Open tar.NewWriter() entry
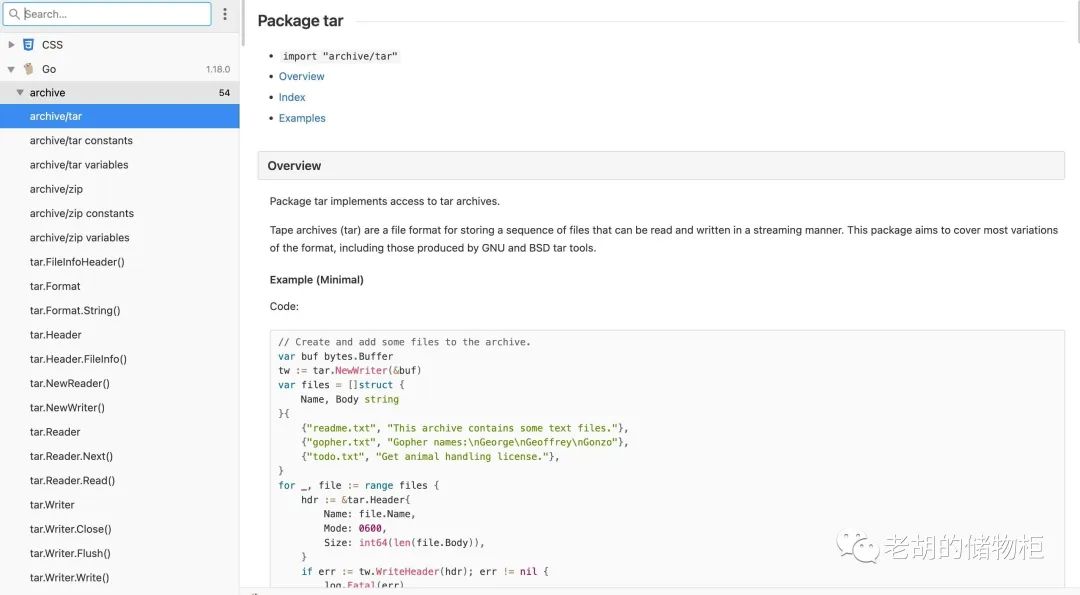This screenshot has height=595, width=1080. click(x=120, y=408)
